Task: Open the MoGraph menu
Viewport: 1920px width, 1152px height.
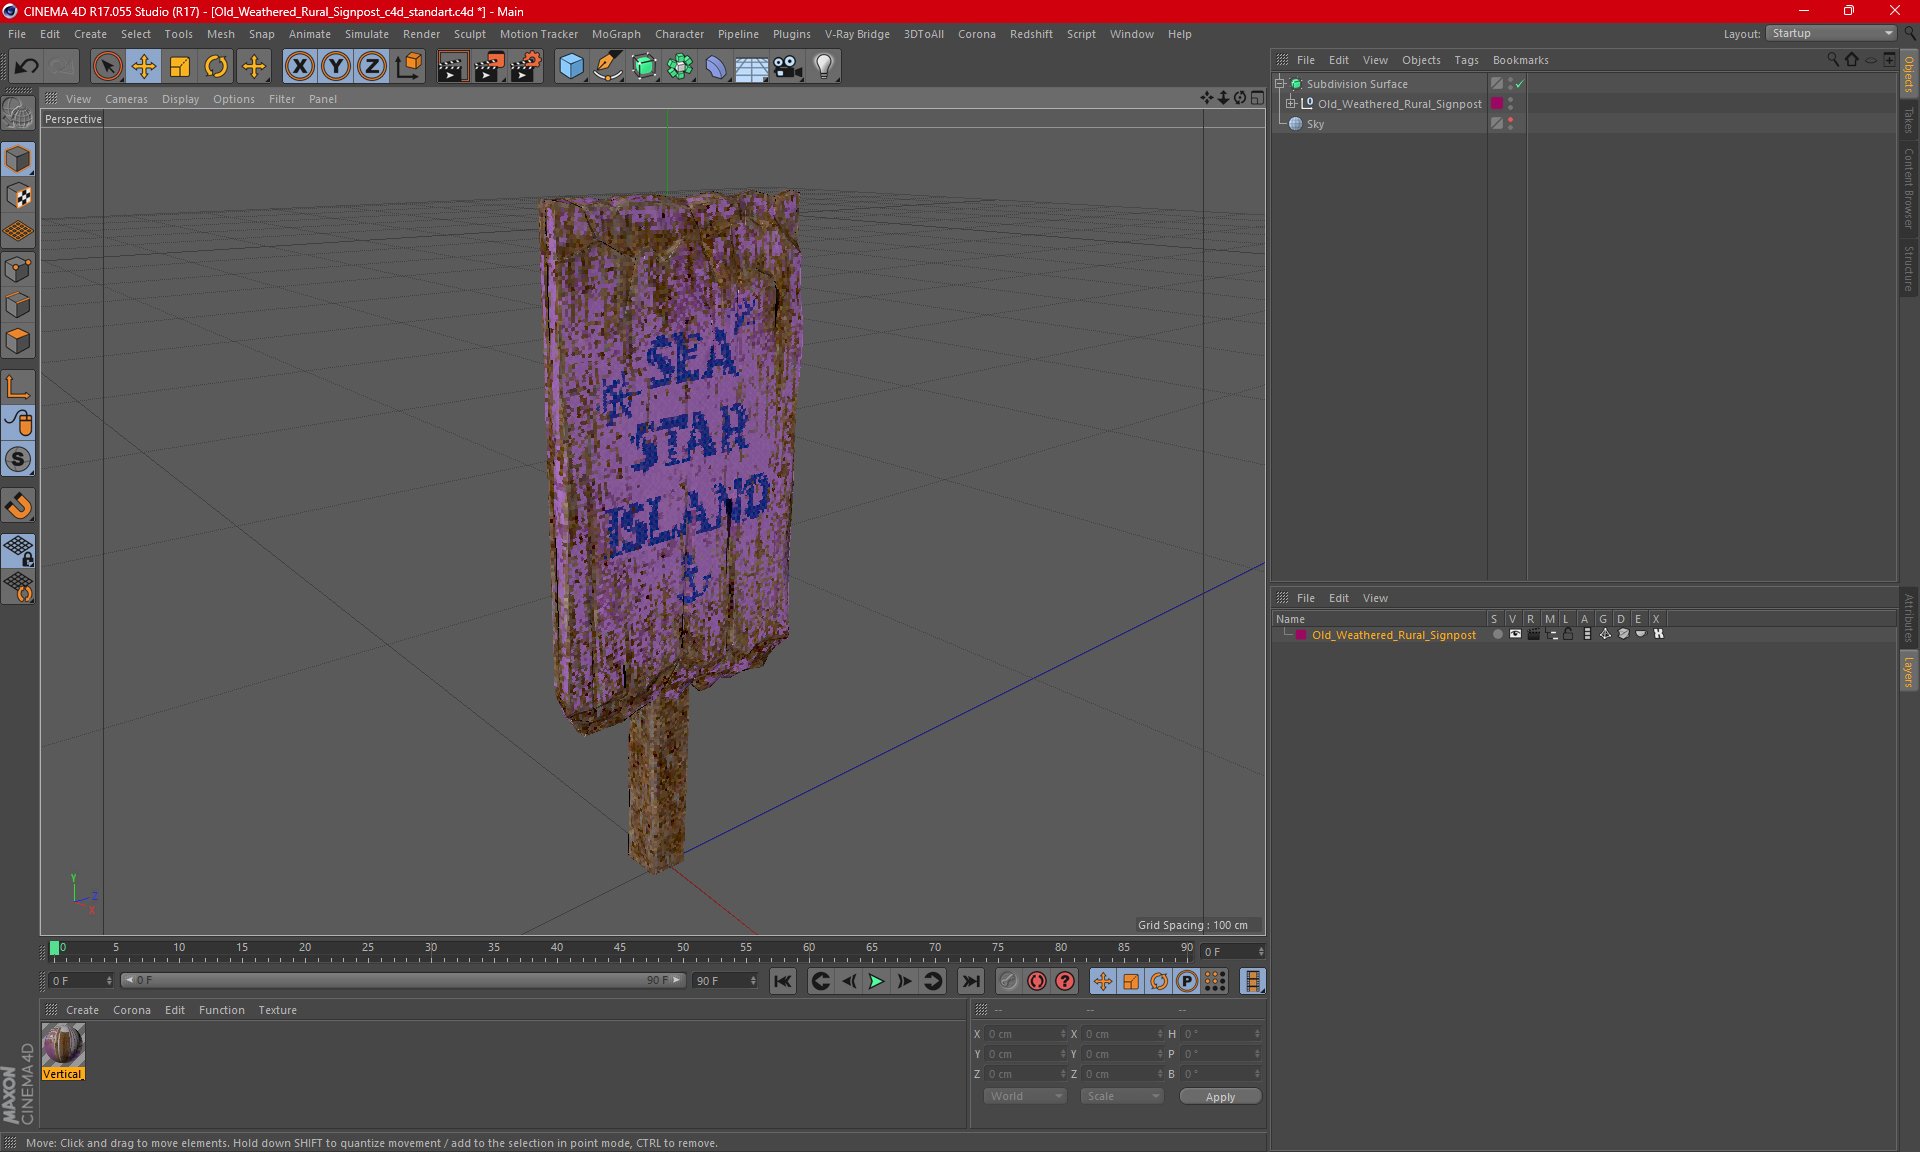Action: click(616, 34)
